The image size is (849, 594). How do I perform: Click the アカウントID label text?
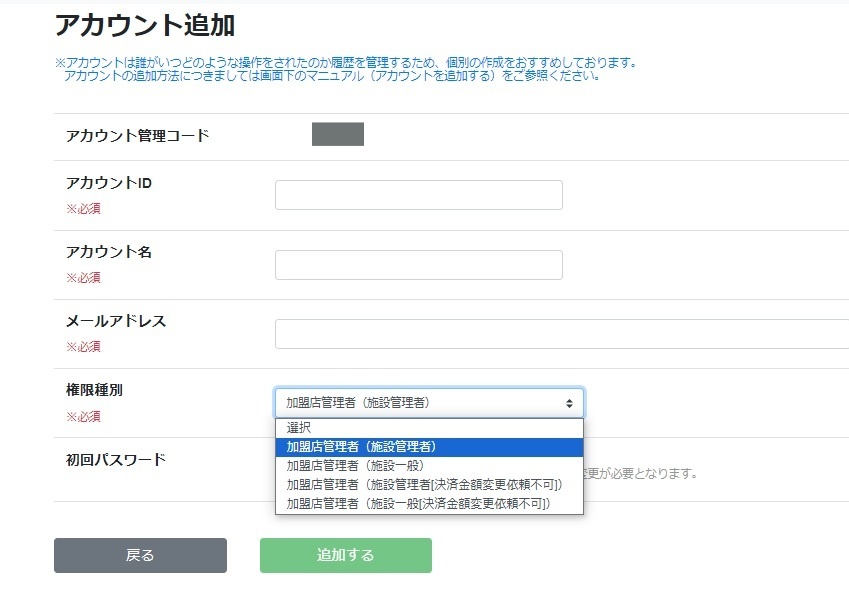click(109, 183)
